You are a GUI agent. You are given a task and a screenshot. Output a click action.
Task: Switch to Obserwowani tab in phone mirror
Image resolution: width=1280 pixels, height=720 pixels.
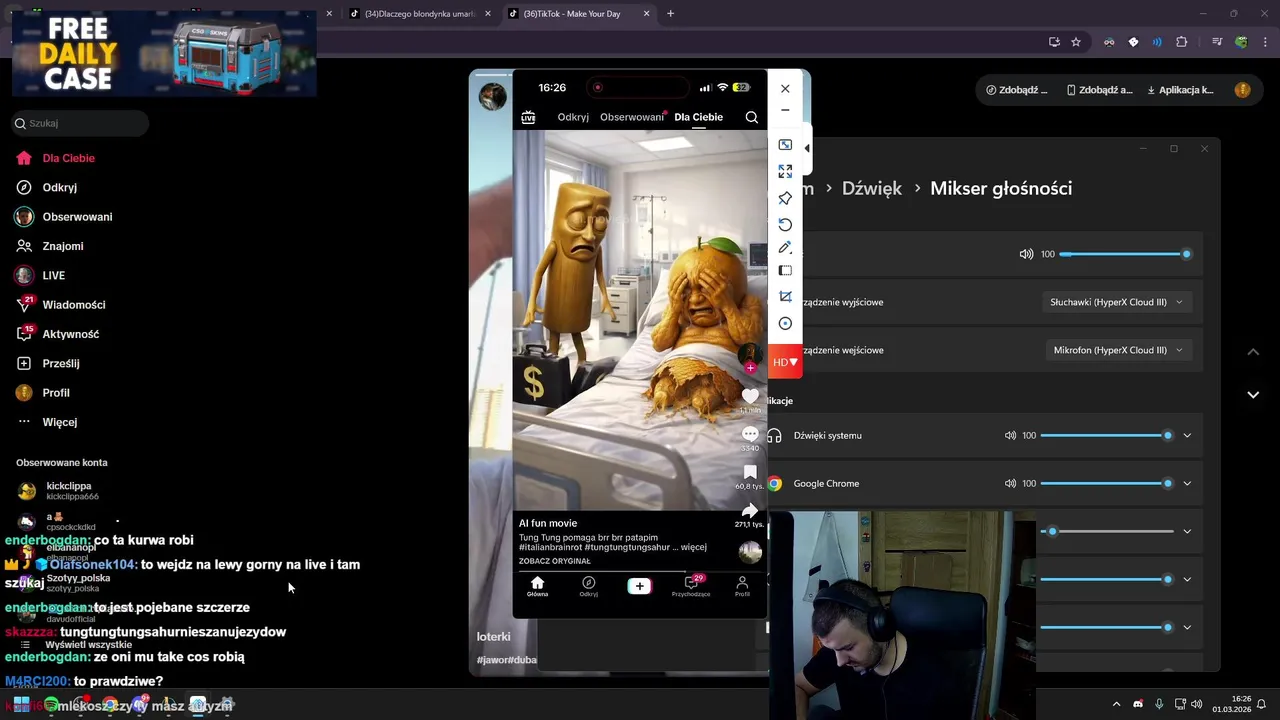pos(632,117)
